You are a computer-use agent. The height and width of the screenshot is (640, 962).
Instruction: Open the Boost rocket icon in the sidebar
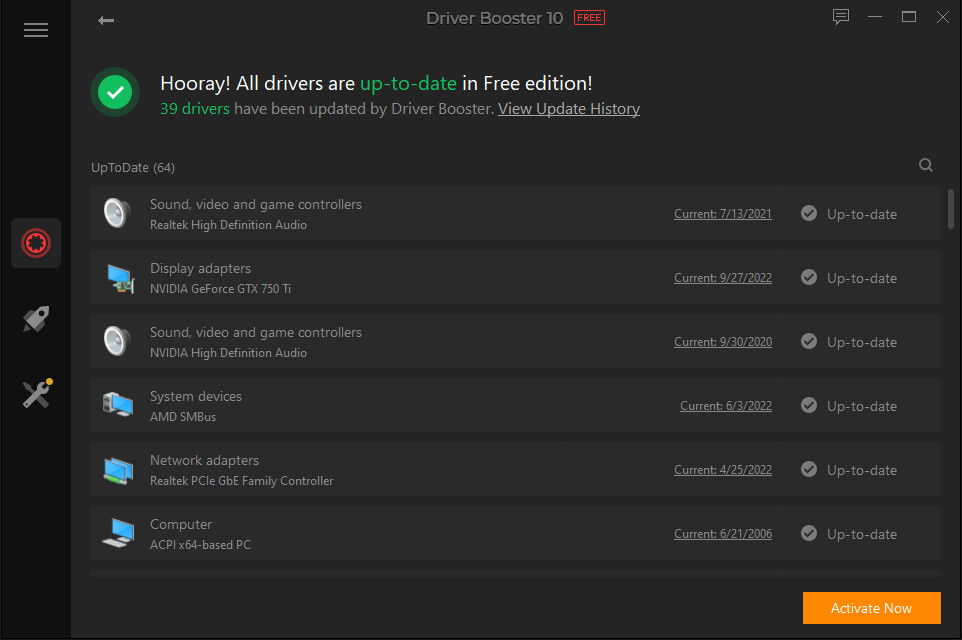click(36, 318)
